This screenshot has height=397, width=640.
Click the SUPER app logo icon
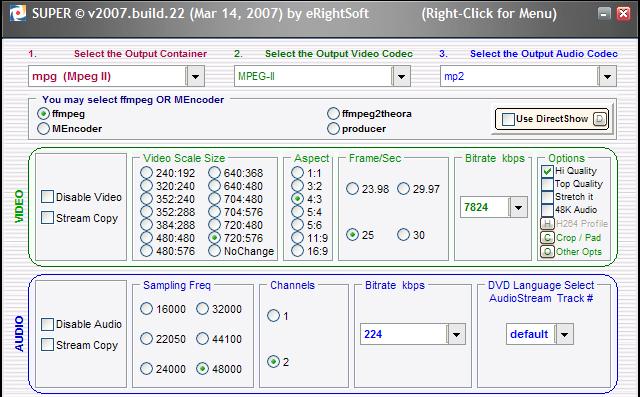click(17, 13)
